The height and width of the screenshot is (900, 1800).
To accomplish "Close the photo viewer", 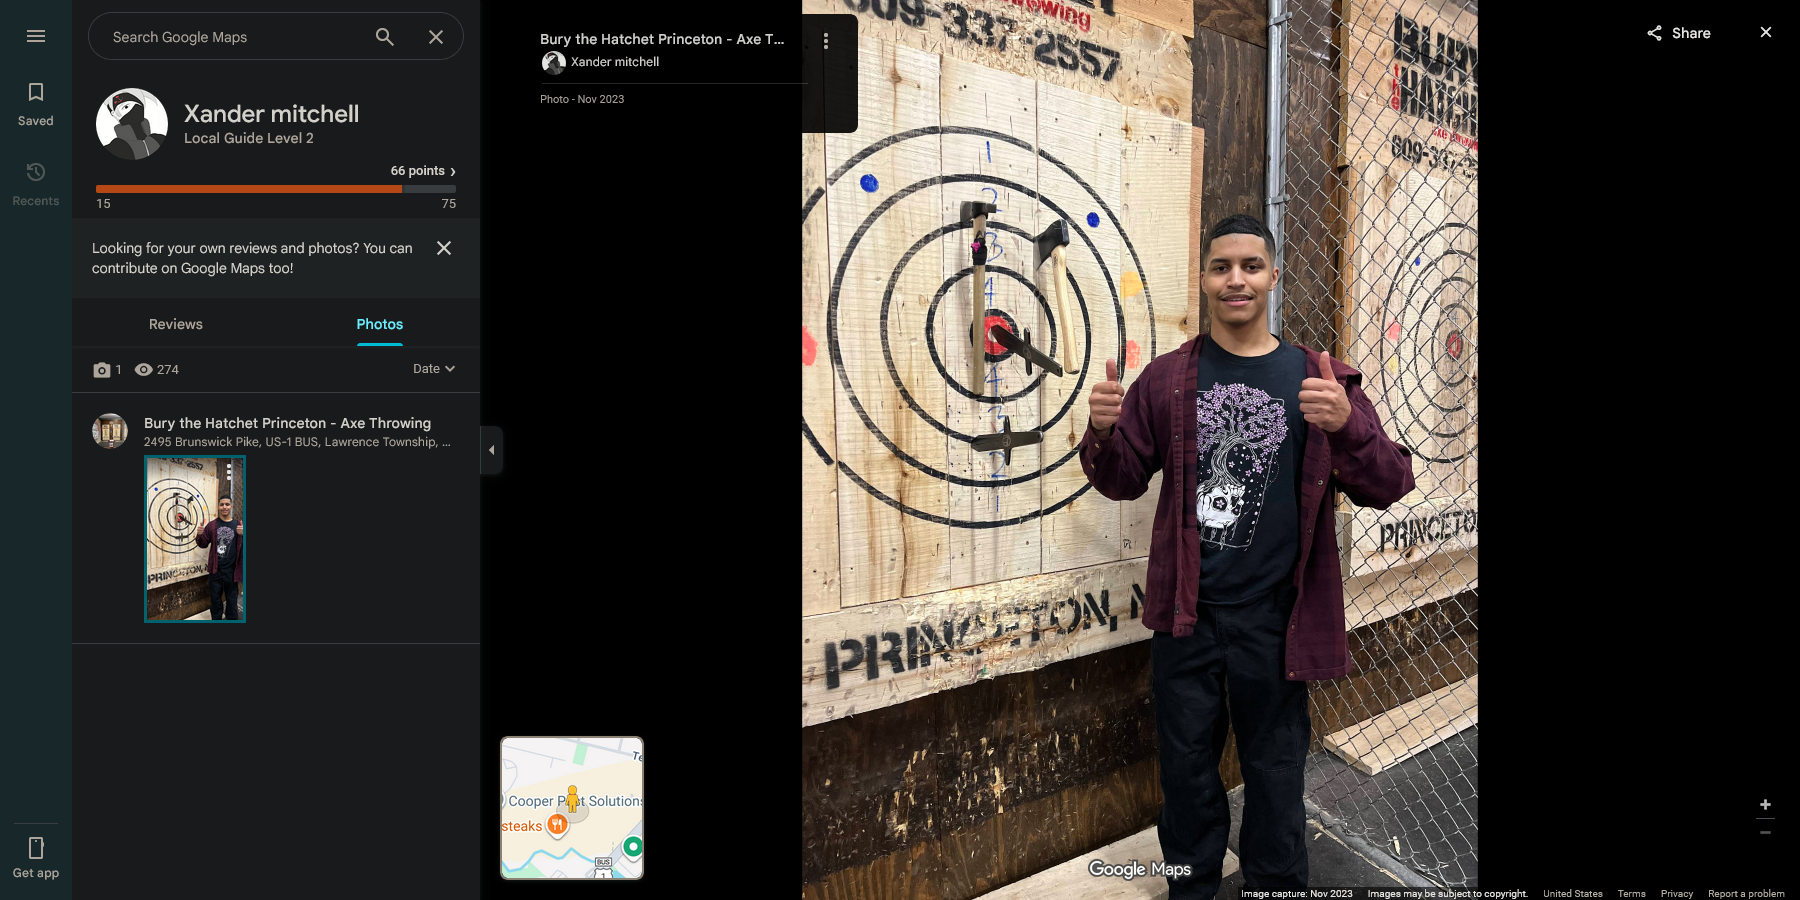I will 1766,32.
